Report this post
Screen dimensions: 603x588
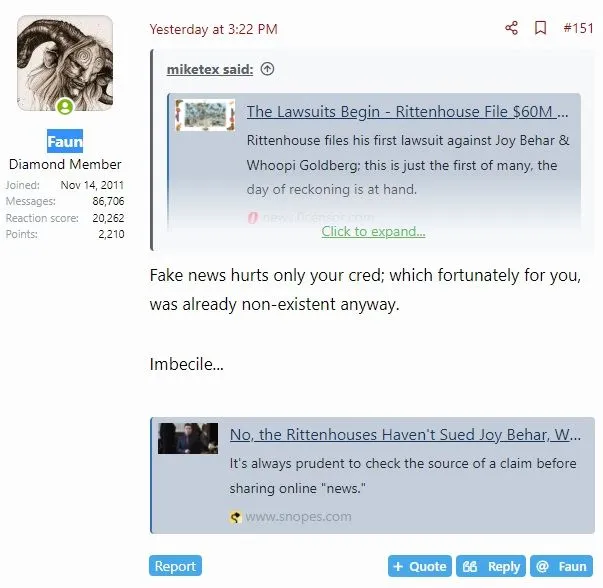[175, 566]
